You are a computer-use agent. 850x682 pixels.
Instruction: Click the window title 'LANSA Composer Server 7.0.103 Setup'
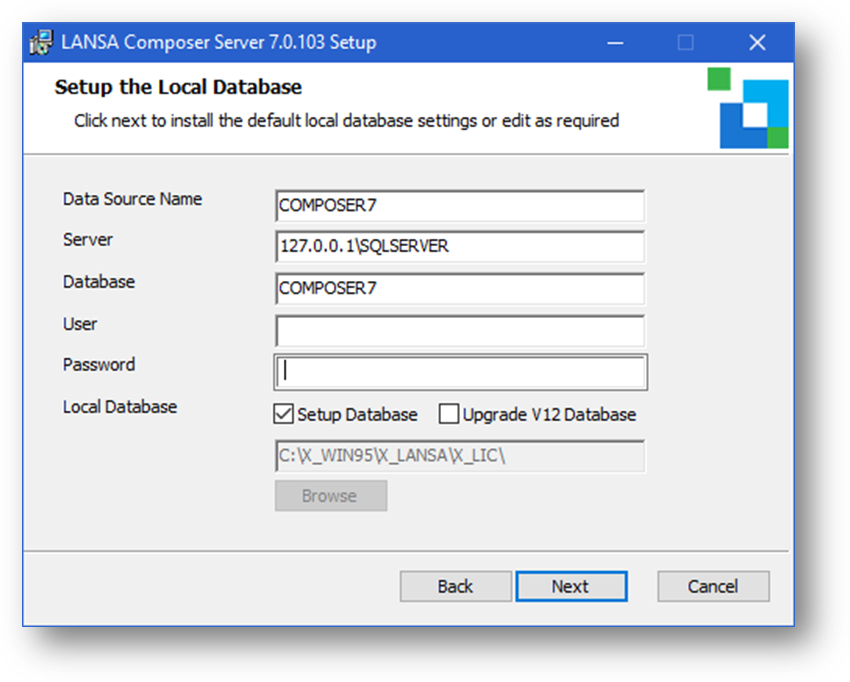pyautogui.click(x=218, y=42)
